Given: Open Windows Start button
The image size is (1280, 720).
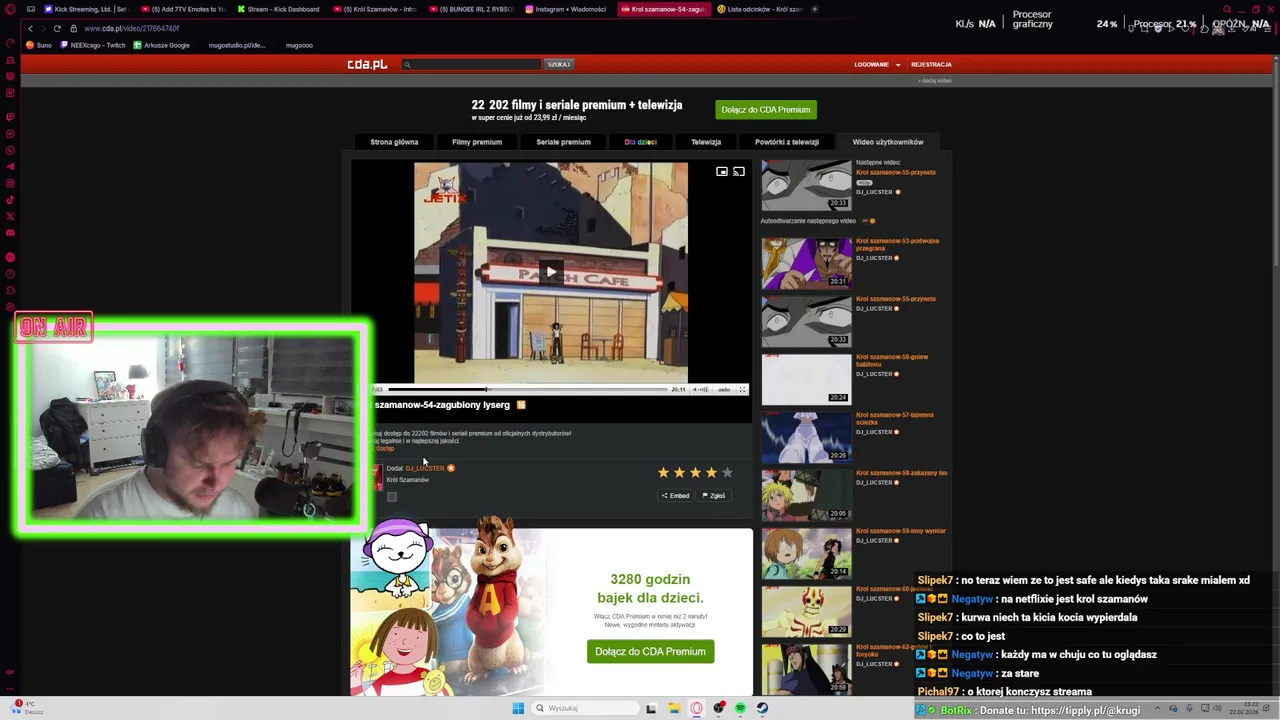Looking at the screenshot, I should coord(518,708).
